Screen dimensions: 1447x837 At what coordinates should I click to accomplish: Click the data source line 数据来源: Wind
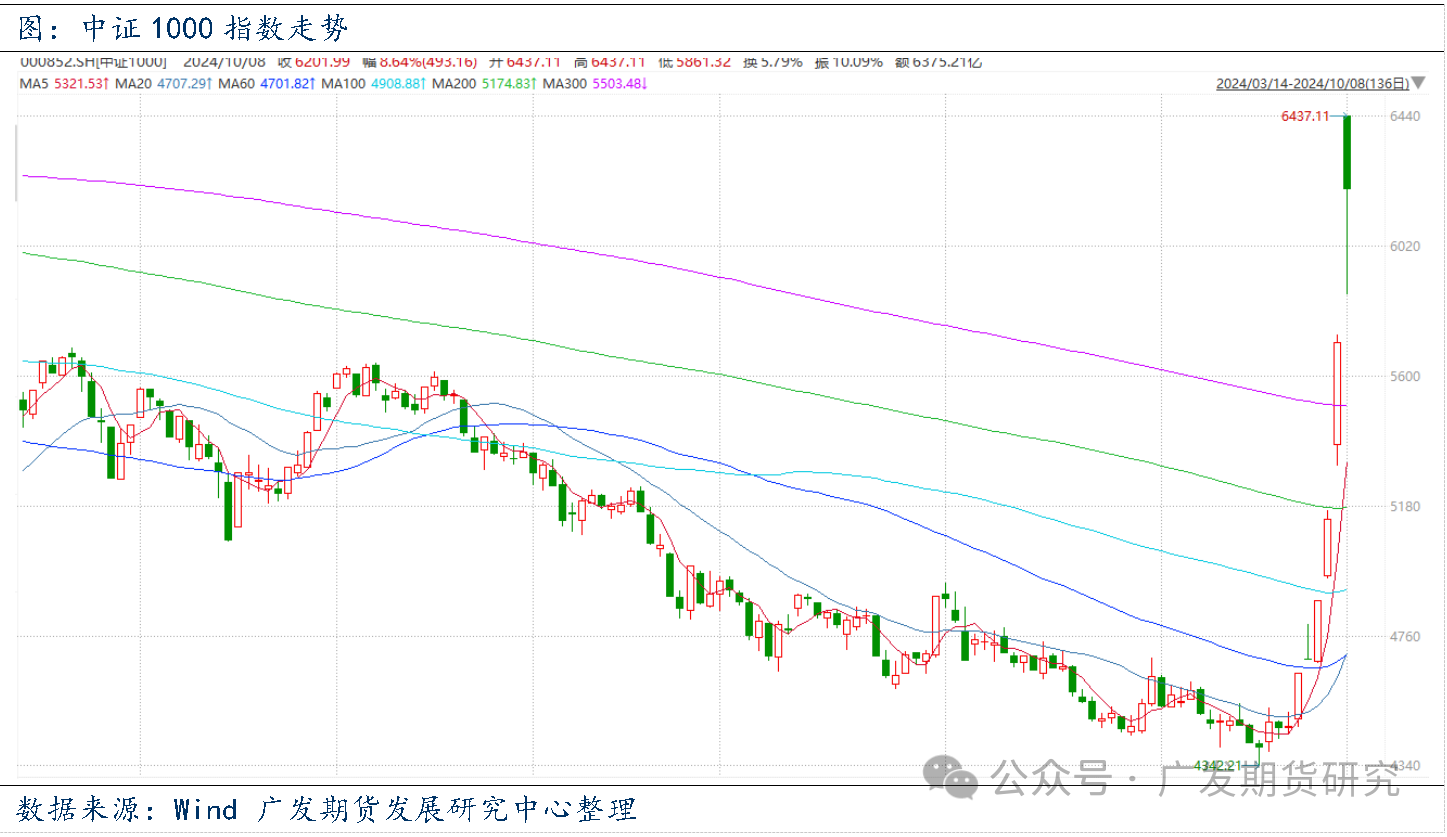tap(327, 808)
